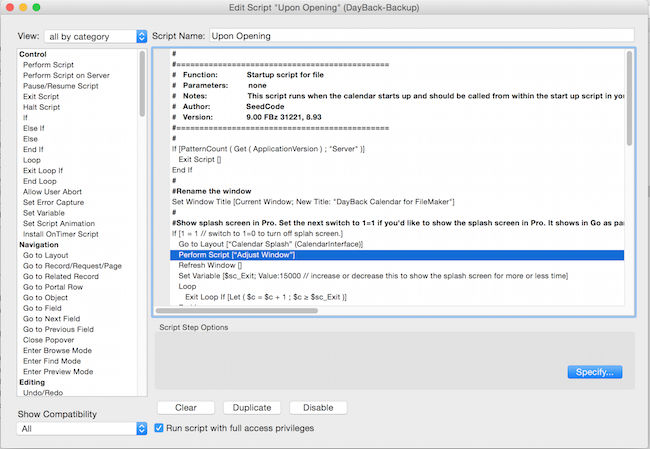Select the 'Go to Record/Request/Page' step
Screen dimensions: 650x449
pos(72,266)
